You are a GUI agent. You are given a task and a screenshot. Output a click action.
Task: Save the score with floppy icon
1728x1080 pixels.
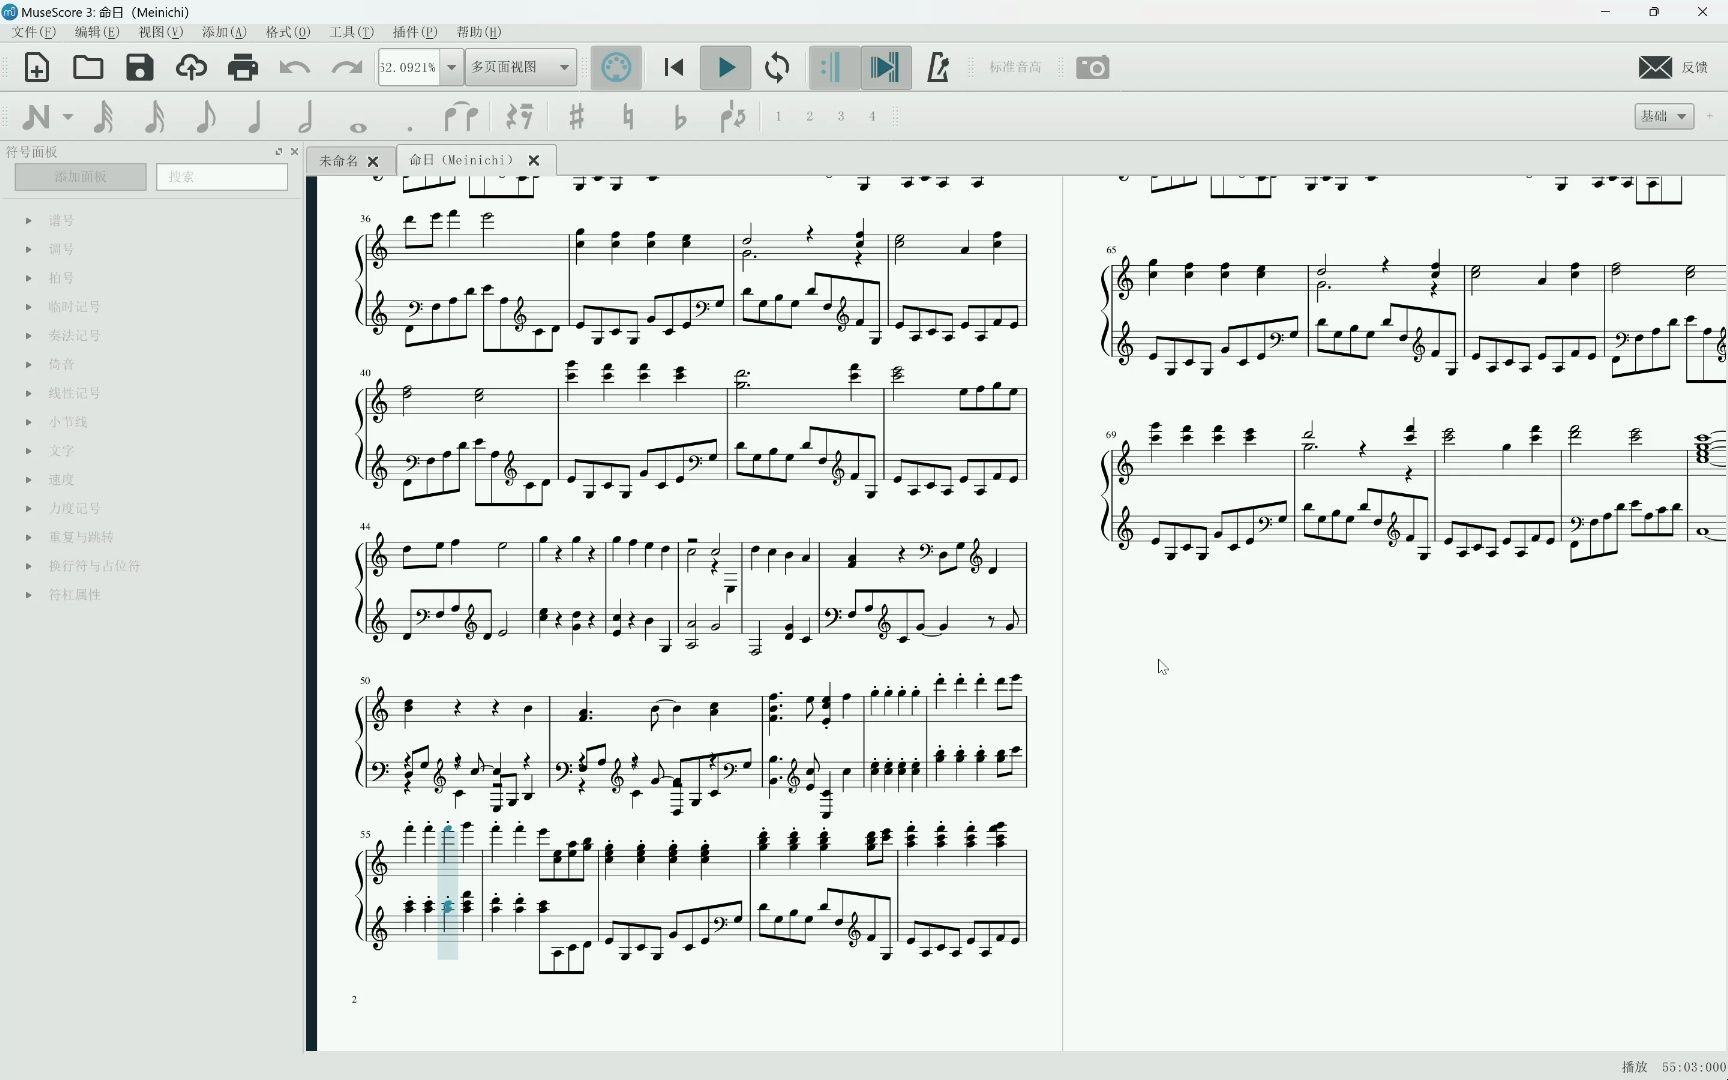point(140,68)
